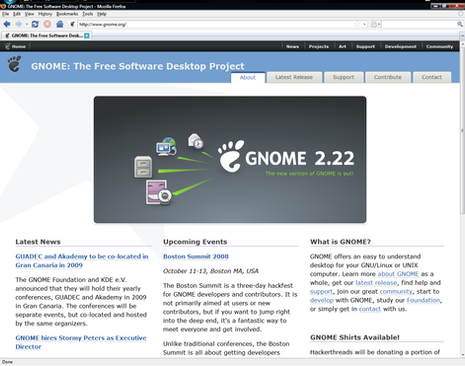This screenshot has height=366, width=465.
Task: Open the address bar history dropdown
Action: click(364, 24)
